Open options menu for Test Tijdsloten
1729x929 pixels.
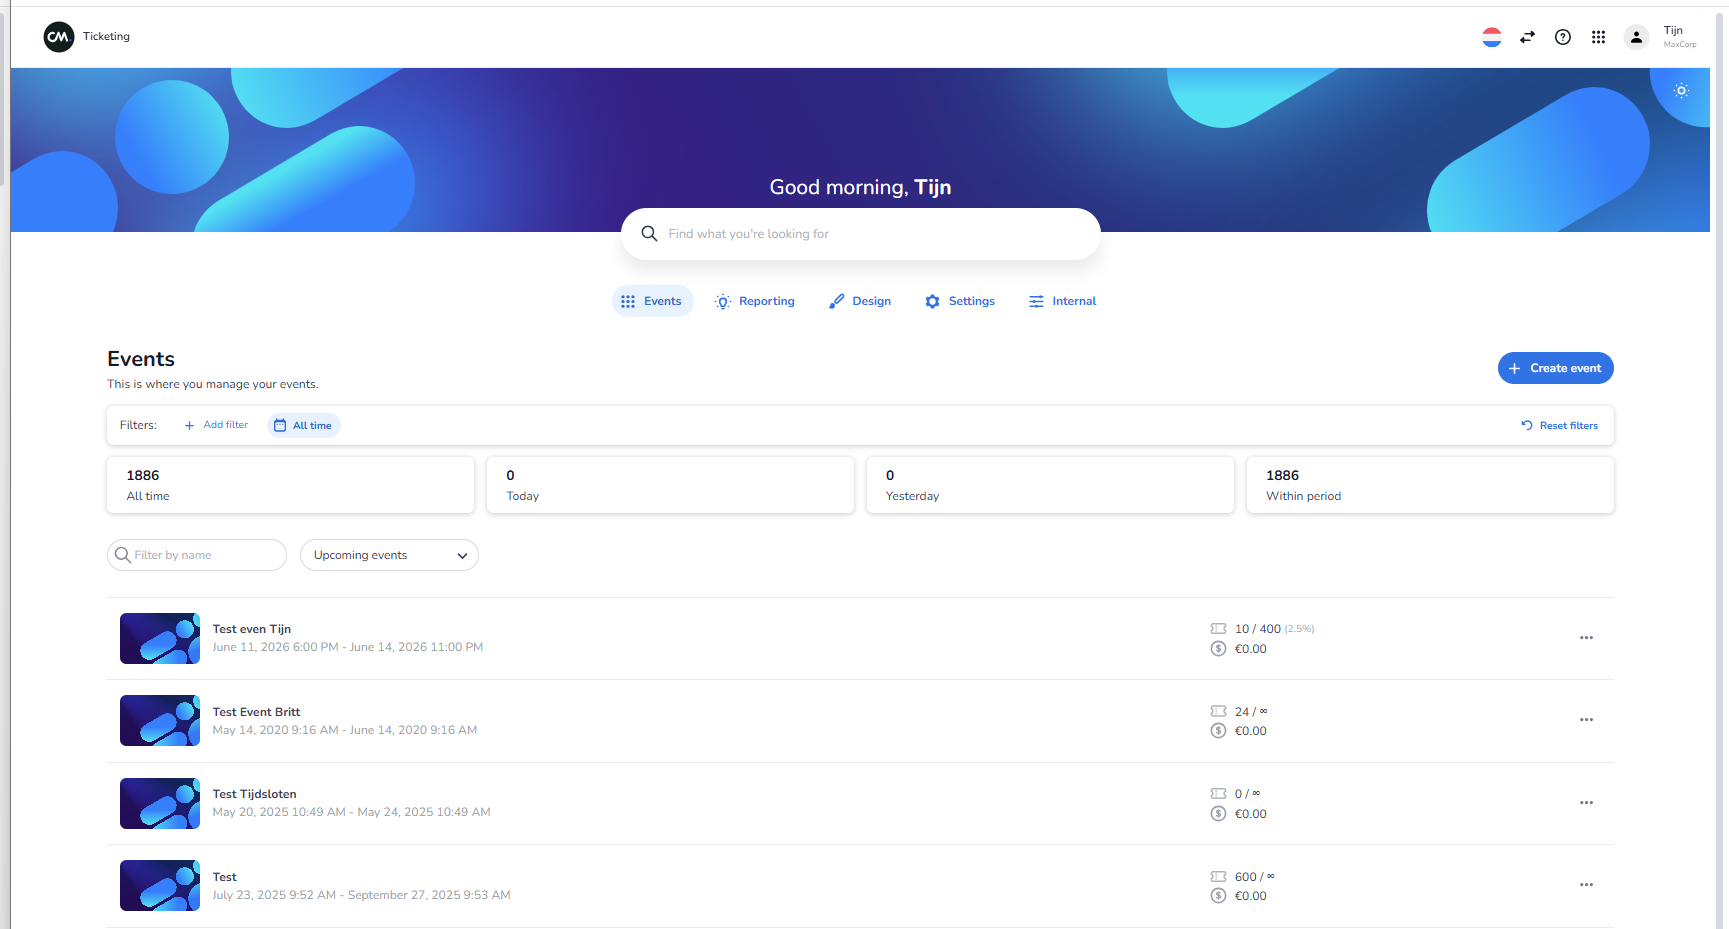[1586, 803]
